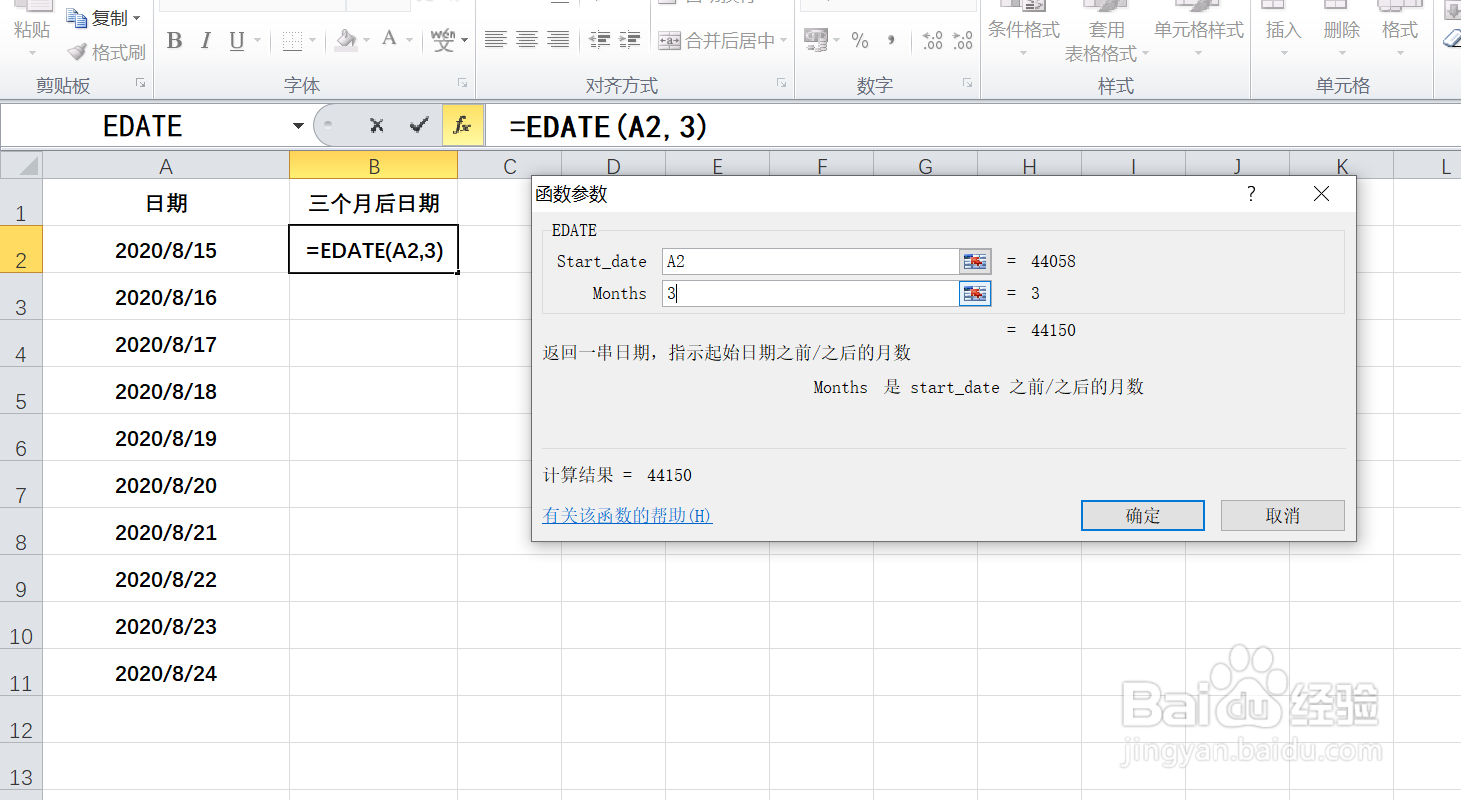
Task: Open Insert cells (插入) menu
Action: point(1283,30)
